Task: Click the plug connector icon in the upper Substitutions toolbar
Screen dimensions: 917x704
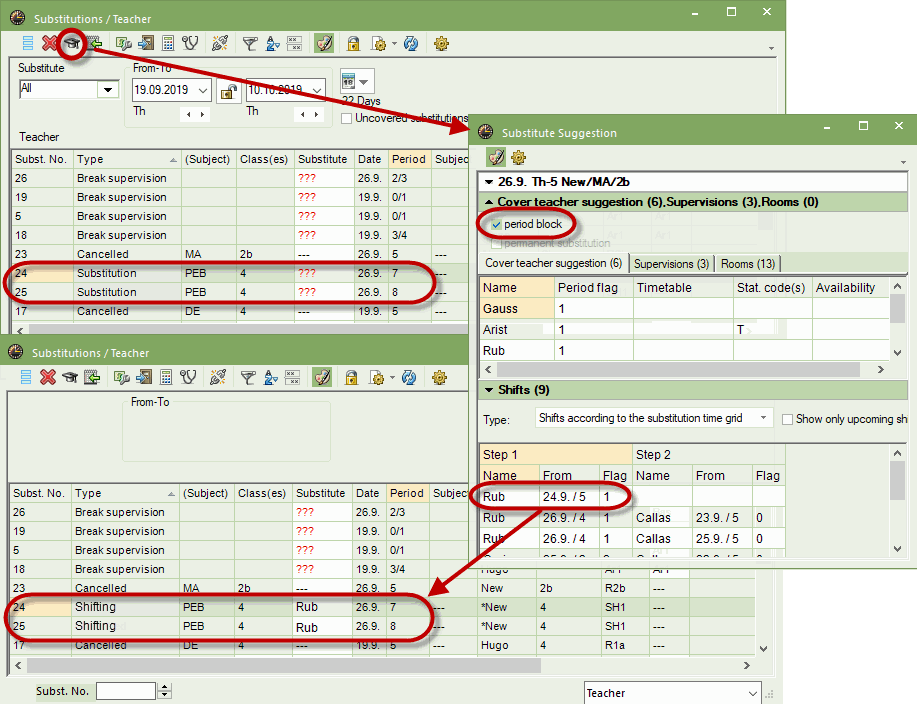Action: click(x=220, y=44)
